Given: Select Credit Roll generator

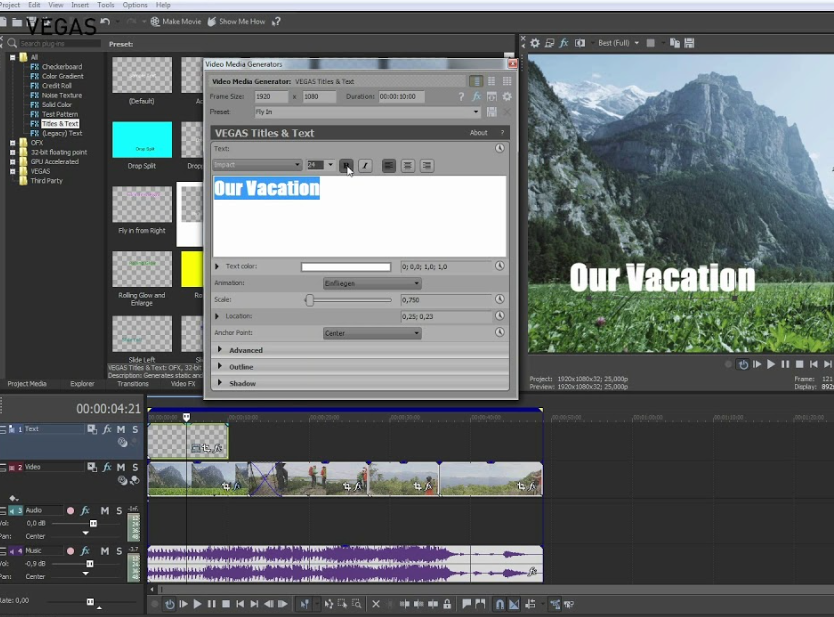Looking at the screenshot, I should (56, 86).
